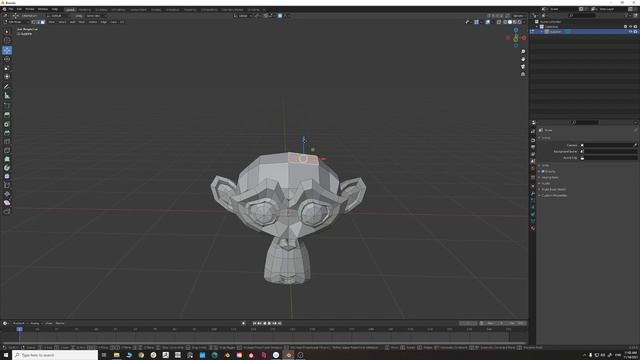Viewport: 640px width, 360px height.
Task: Select the Smooth vertices tool
Action: click(x=7, y=176)
